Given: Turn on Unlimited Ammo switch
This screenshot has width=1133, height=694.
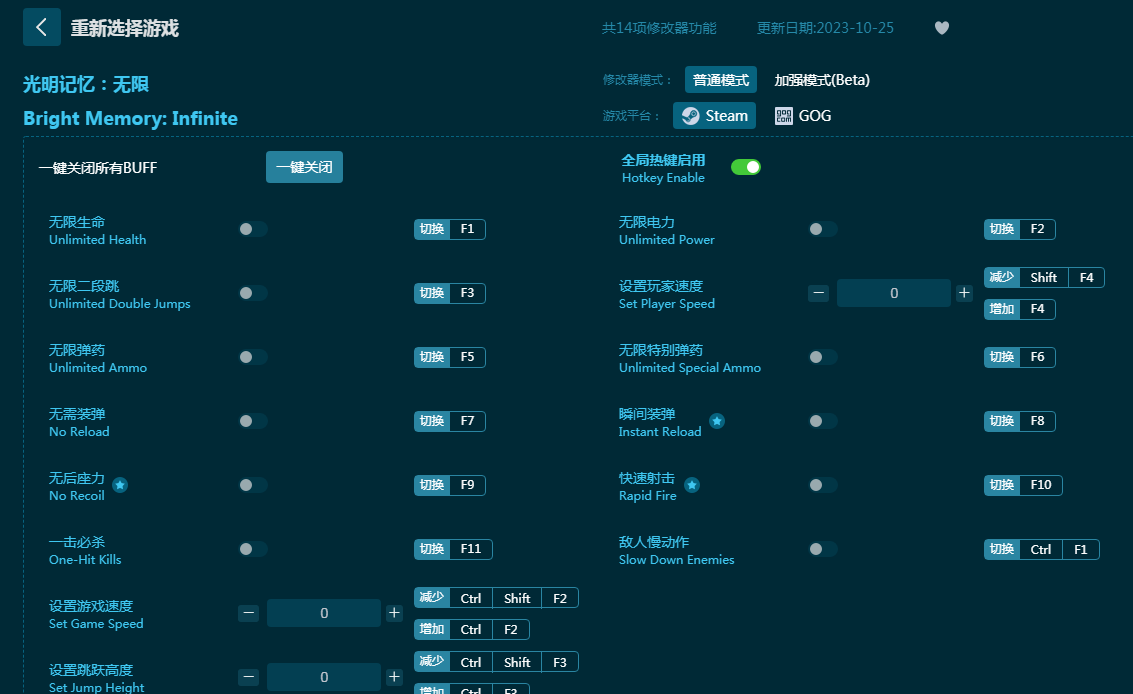Looking at the screenshot, I should (x=253, y=357).
